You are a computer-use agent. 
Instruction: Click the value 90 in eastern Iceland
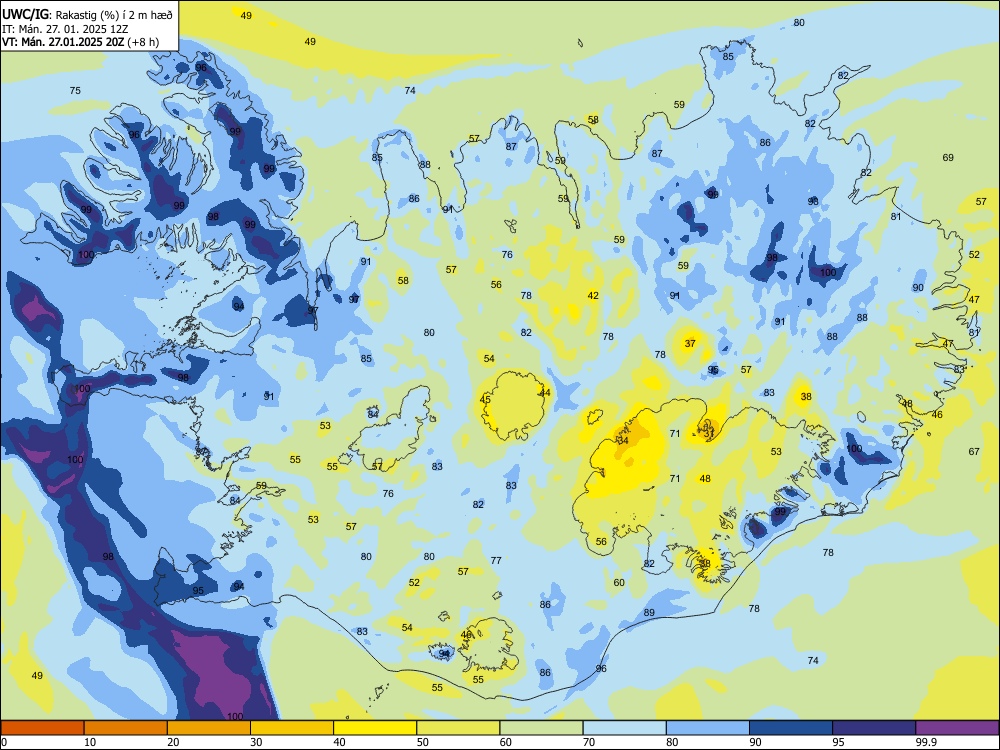click(918, 288)
